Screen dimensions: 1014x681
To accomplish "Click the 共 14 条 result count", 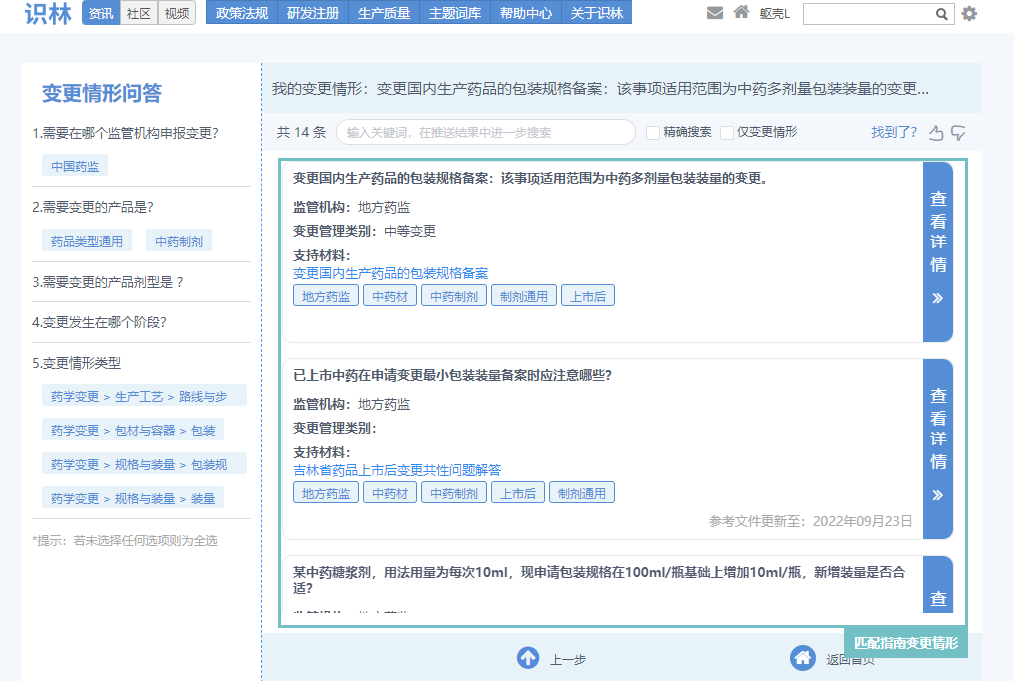I will [301, 133].
